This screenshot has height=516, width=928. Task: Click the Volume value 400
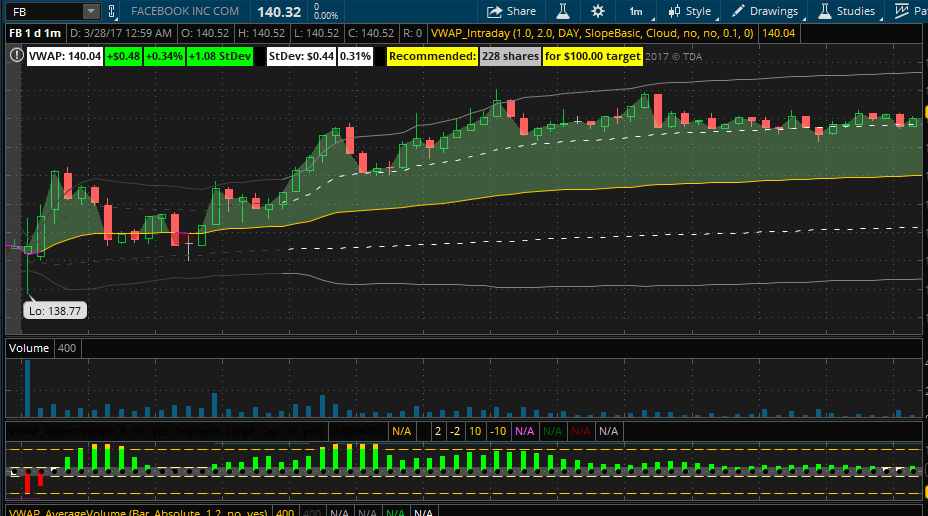click(x=67, y=348)
